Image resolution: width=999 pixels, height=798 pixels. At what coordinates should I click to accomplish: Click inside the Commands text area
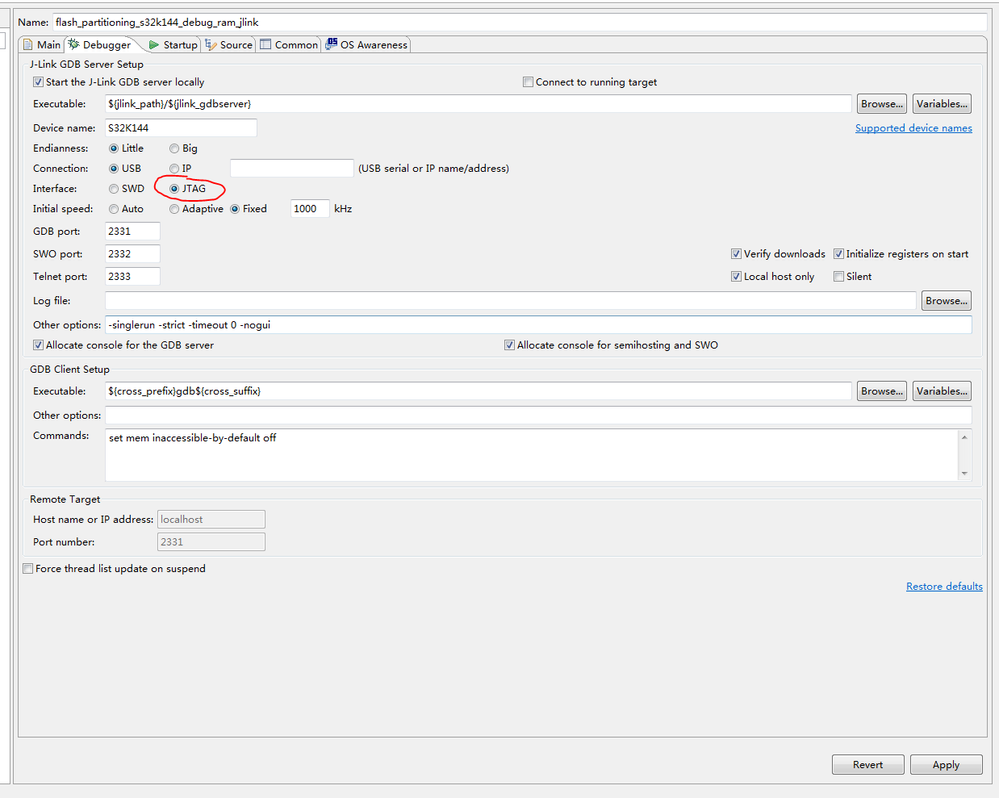(532, 455)
